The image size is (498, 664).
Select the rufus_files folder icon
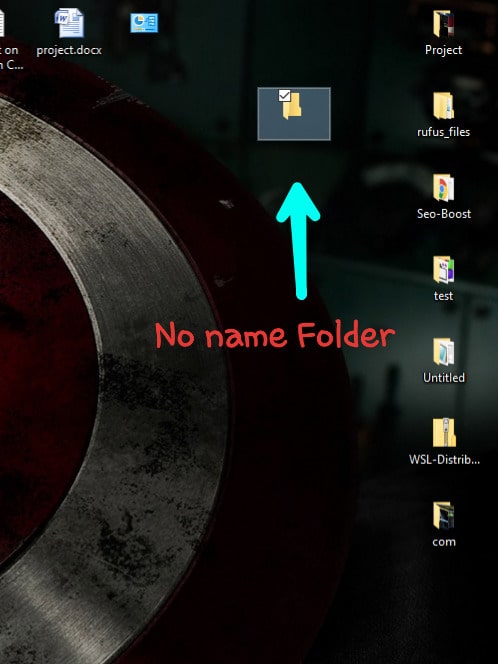pos(443,106)
